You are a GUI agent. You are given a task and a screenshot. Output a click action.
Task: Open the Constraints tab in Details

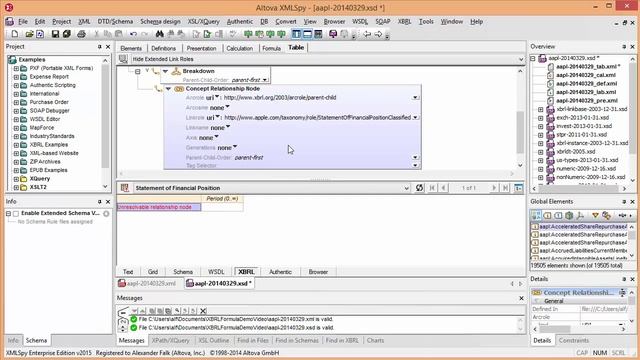click(x=573, y=340)
